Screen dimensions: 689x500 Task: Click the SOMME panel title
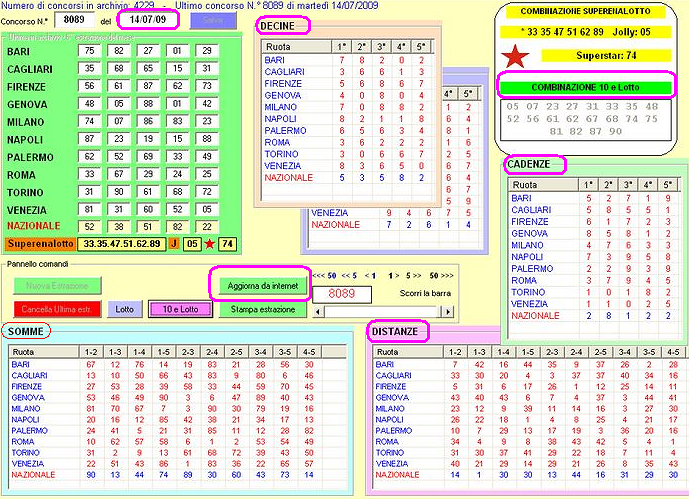click(x=25, y=332)
